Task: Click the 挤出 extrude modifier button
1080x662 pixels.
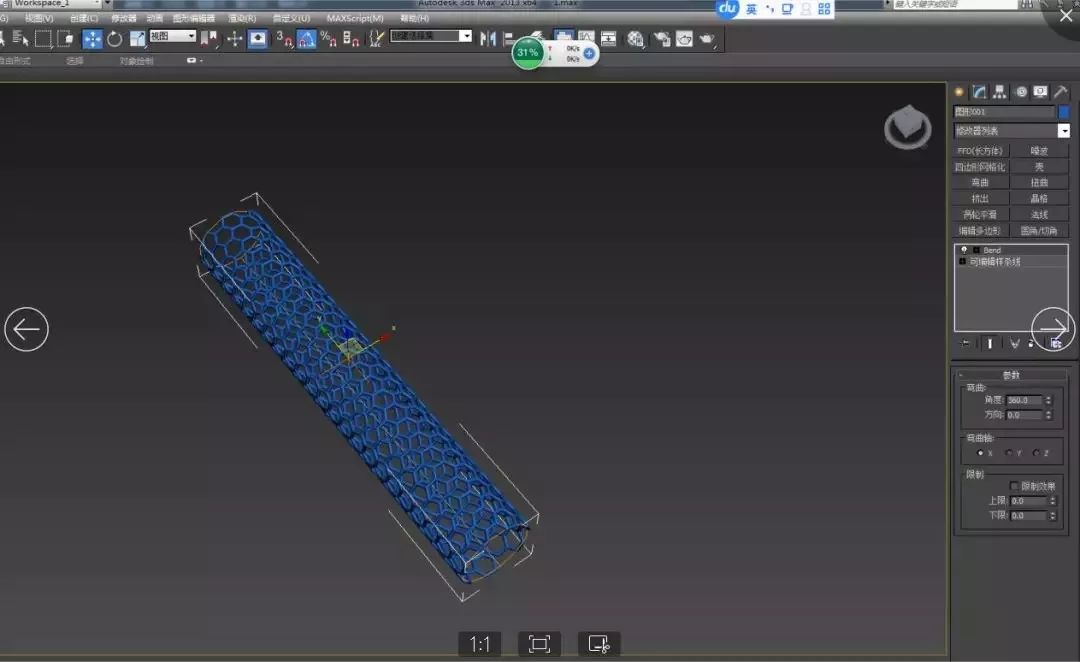Action: (980, 198)
